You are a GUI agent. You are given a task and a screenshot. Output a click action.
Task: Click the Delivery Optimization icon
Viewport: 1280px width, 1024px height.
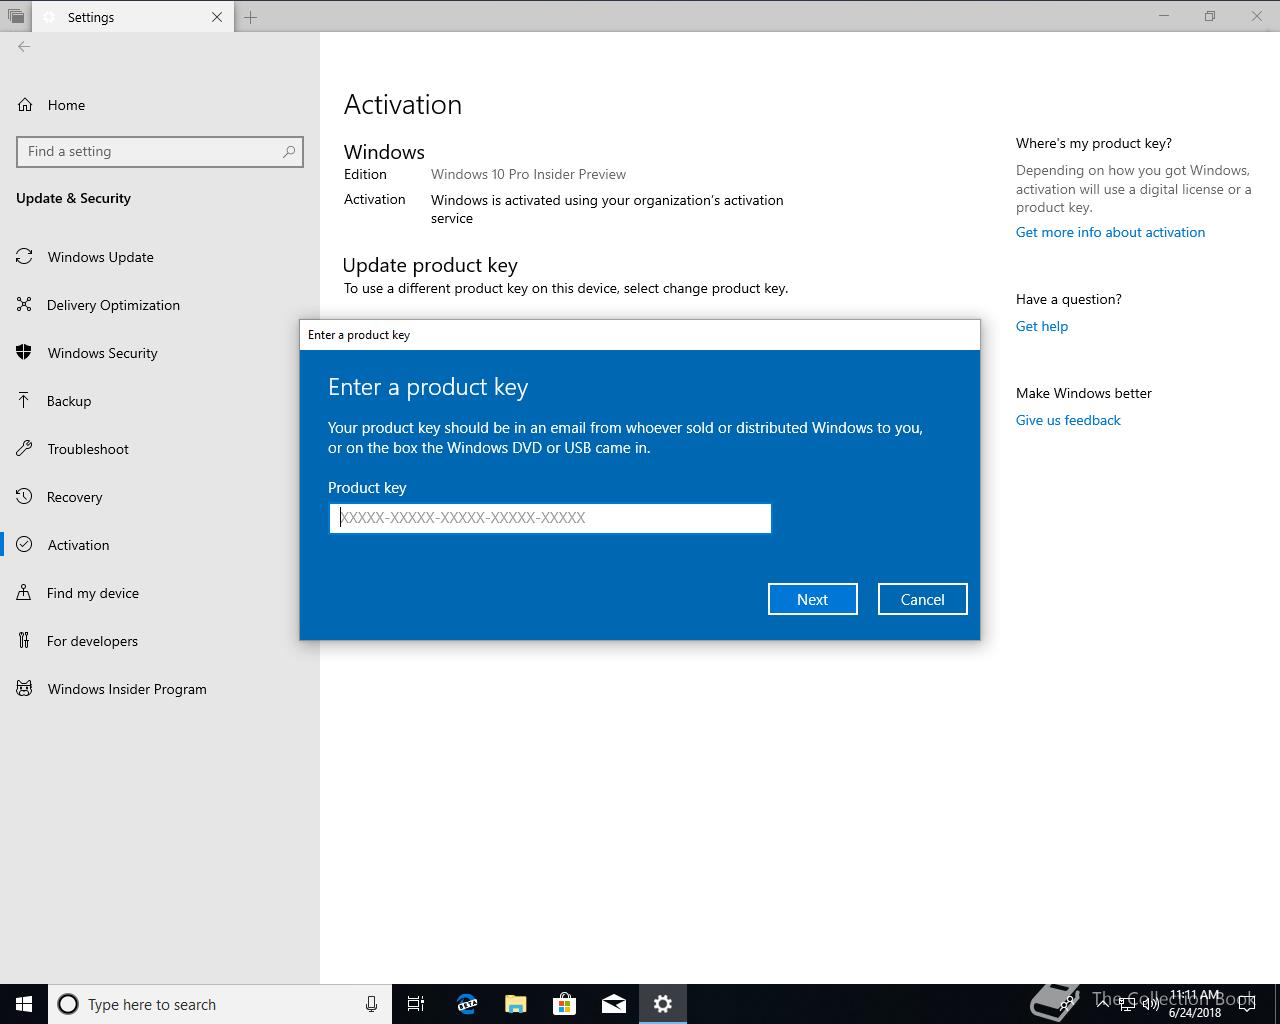(24, 305)
